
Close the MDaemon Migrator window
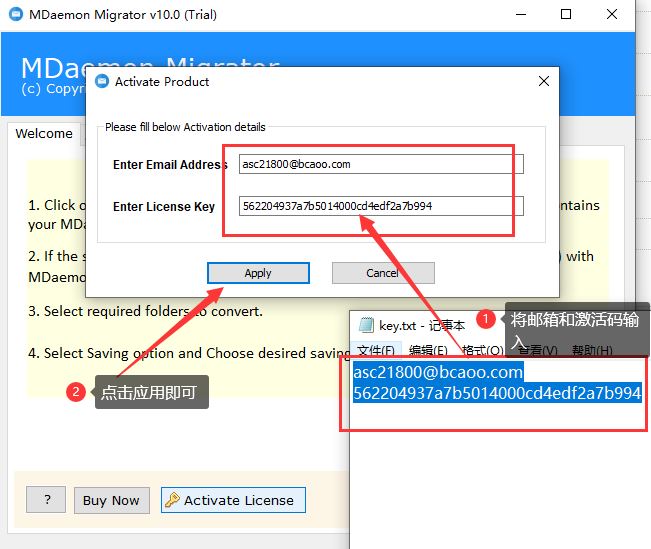pyautogui.click(x=612, y=15)
